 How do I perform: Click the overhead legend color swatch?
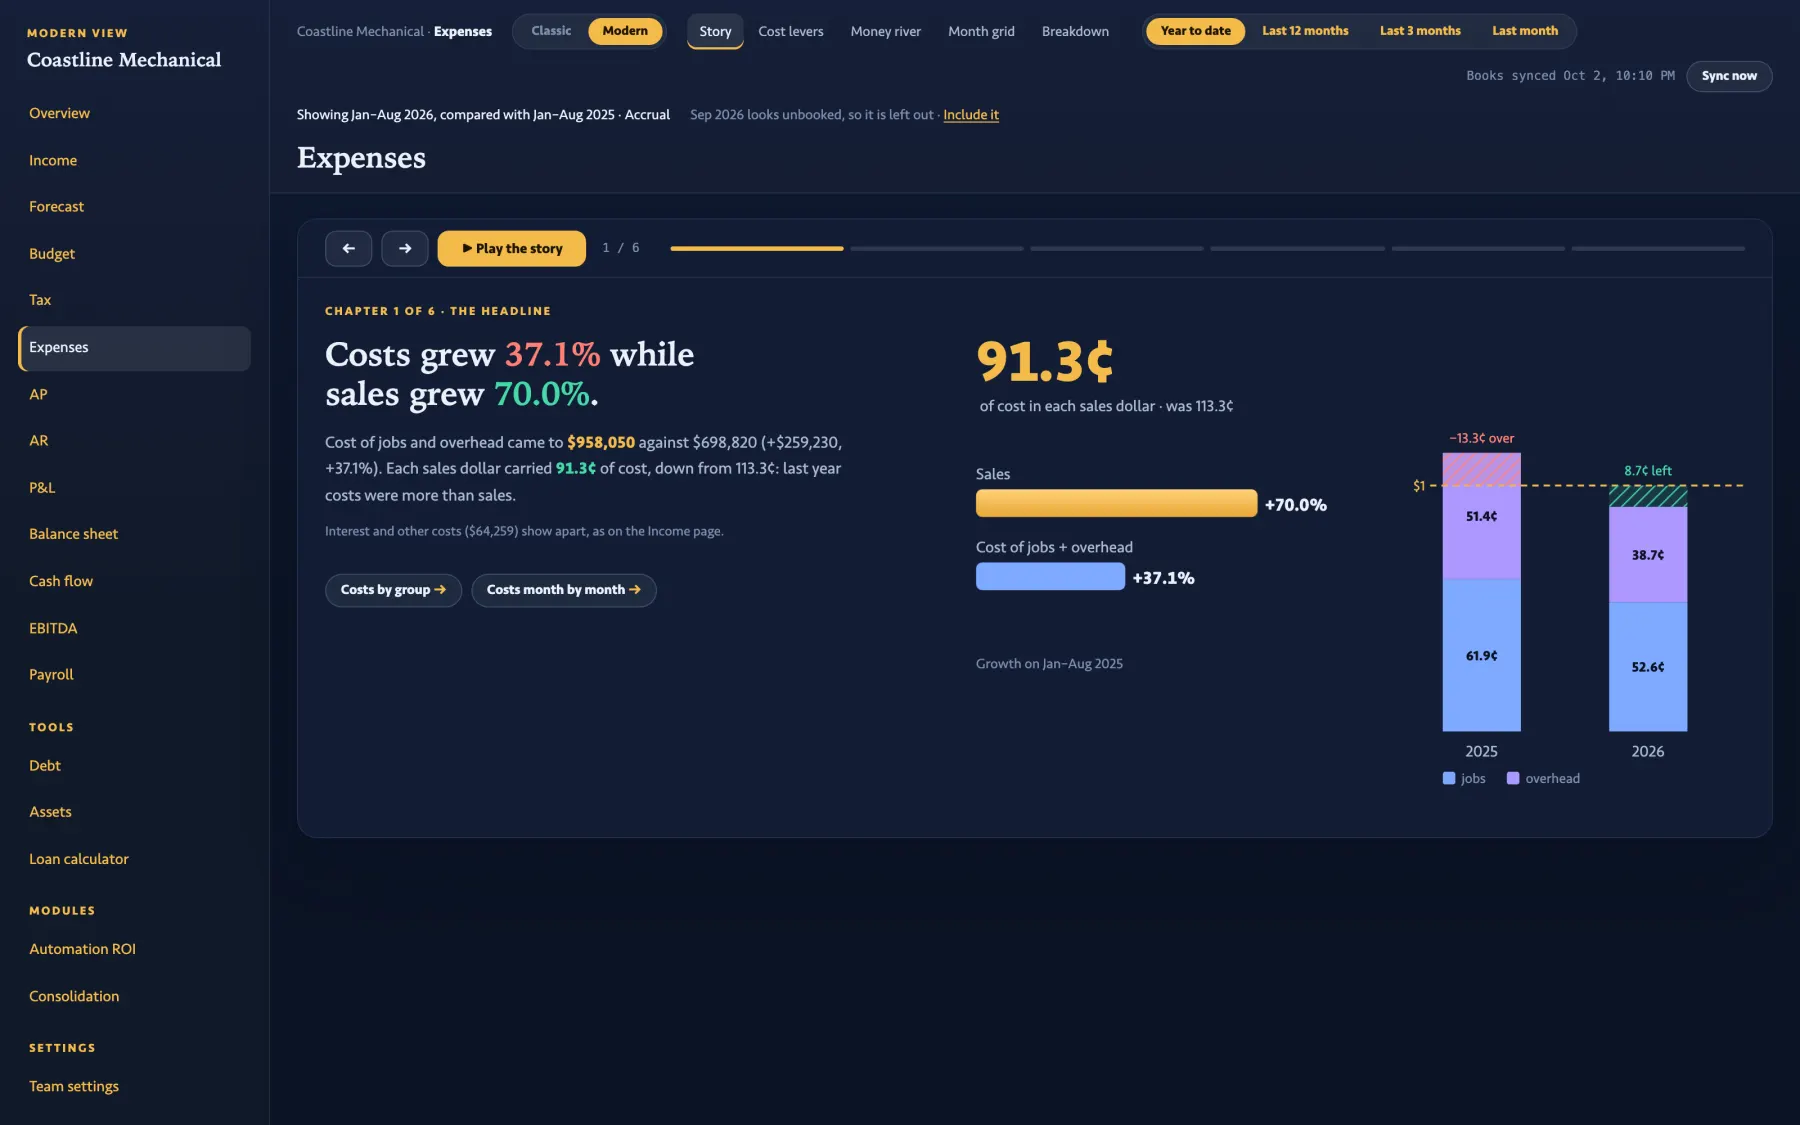click(1513, 778)
